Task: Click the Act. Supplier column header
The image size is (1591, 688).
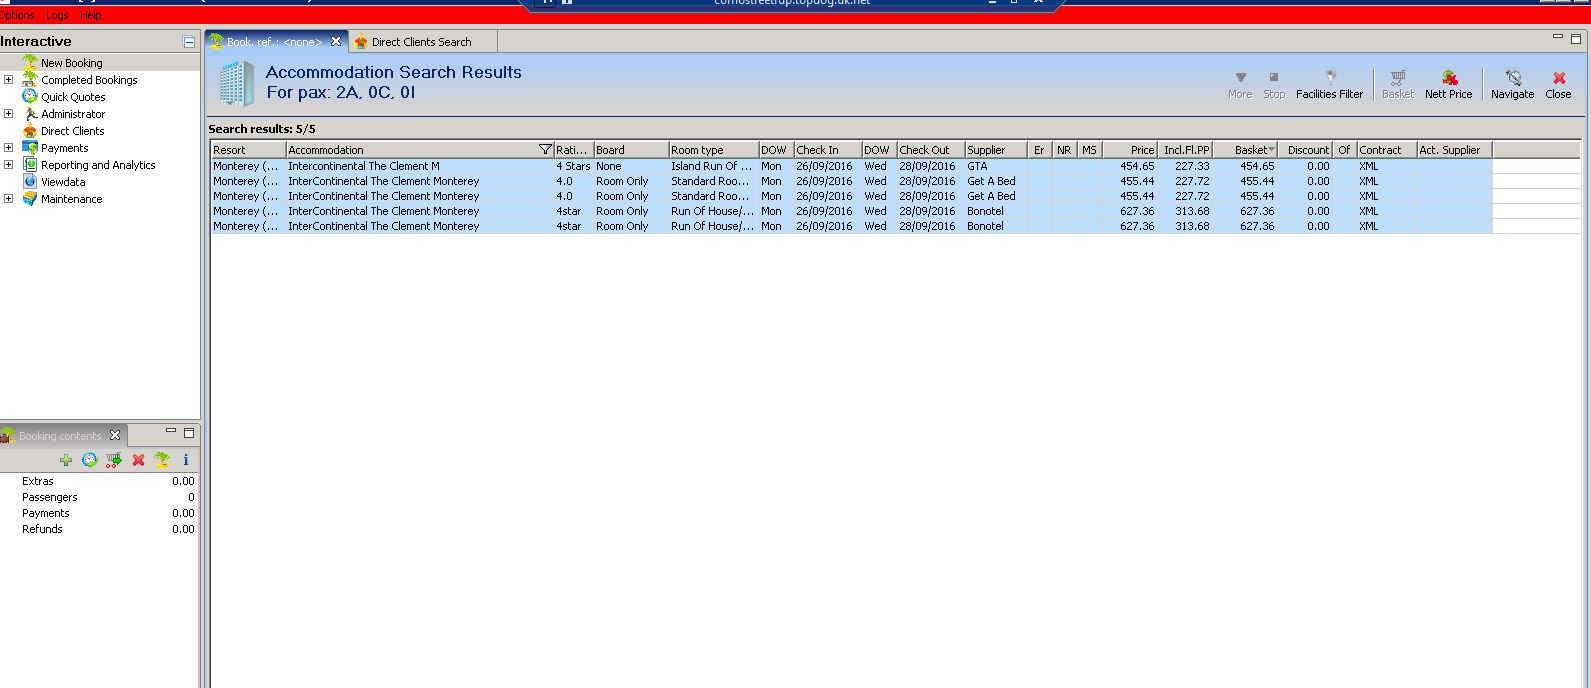Action: [1454, 150]
